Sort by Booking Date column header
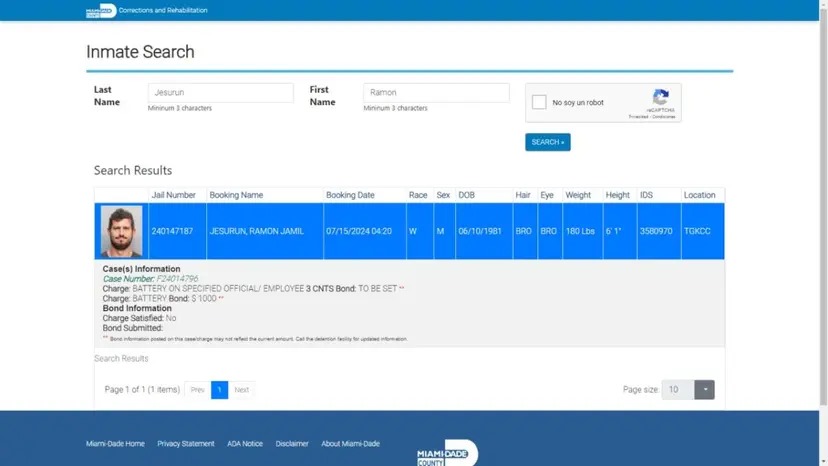This screenshot has width=828, height=466. (350, 195)
